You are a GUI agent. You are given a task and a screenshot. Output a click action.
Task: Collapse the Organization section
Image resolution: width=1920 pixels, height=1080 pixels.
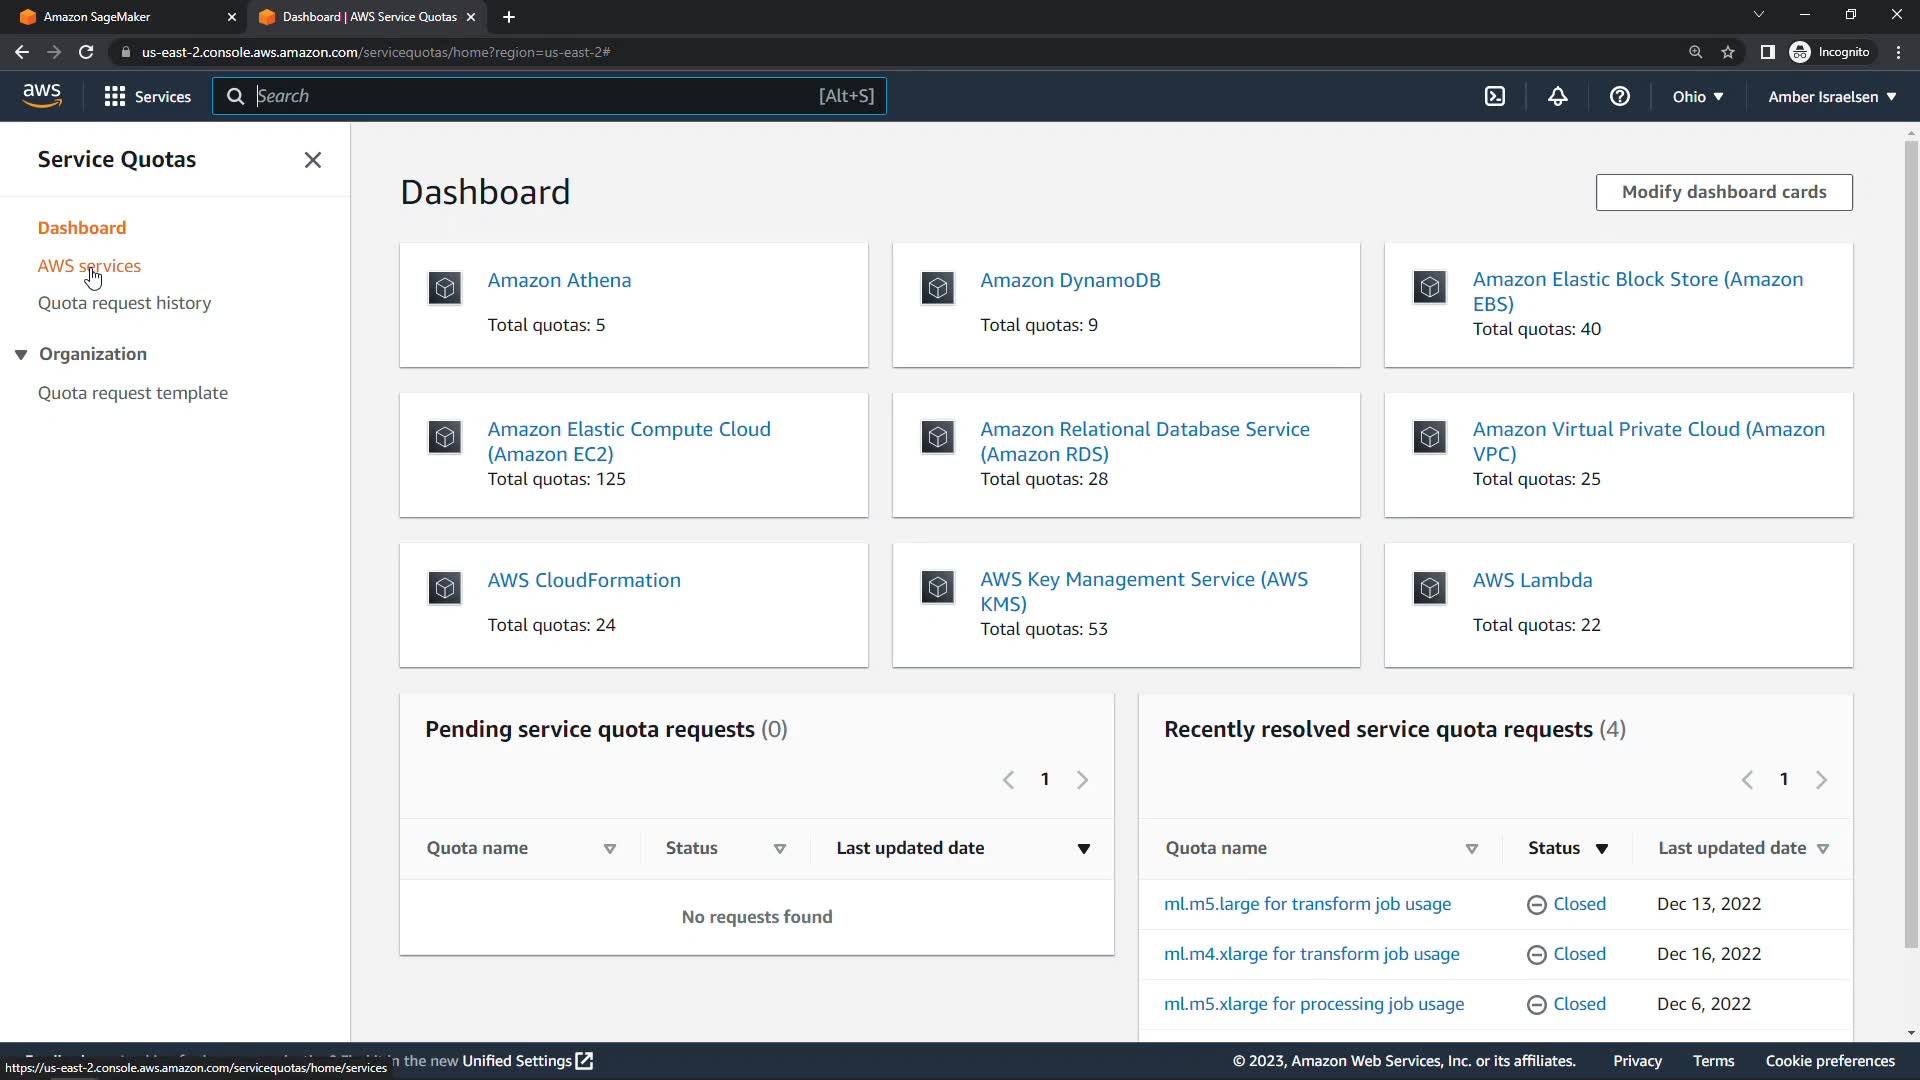(x=21, y=354)
